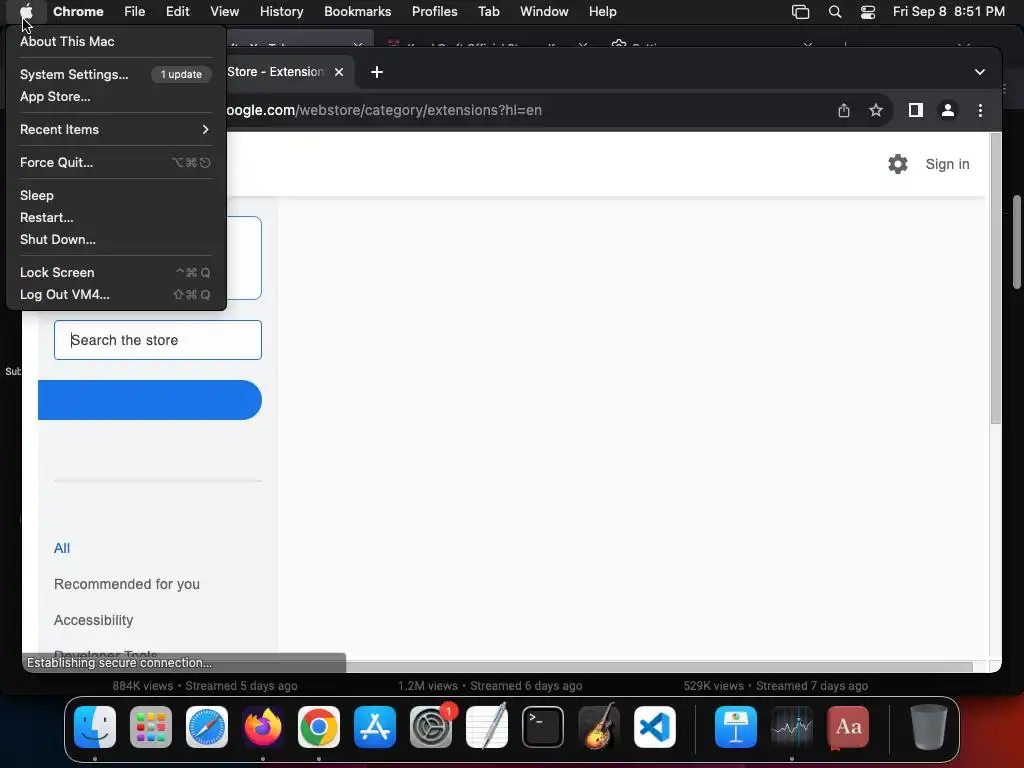Select Sleep from the menu
This screenshot has width=1024, height=768.
[116, 195]
